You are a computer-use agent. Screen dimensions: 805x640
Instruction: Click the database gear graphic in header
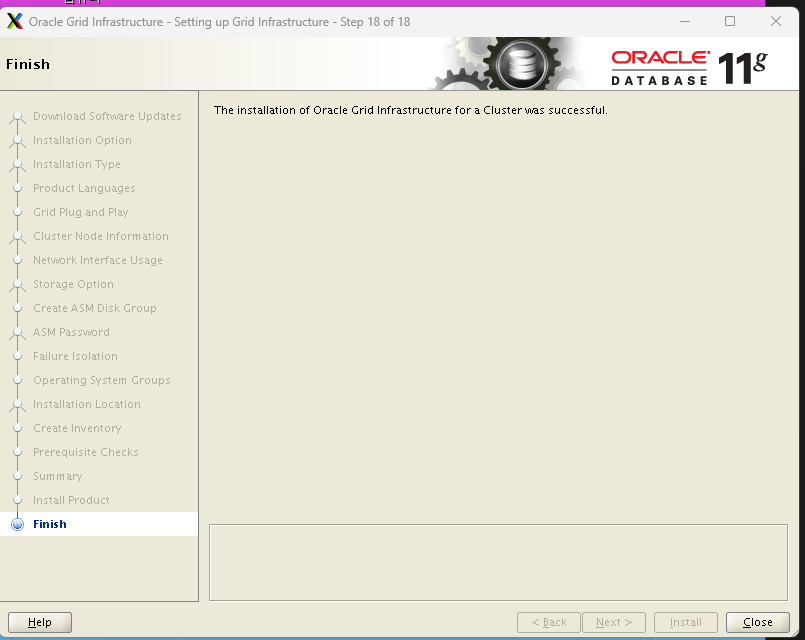(520, 64)
